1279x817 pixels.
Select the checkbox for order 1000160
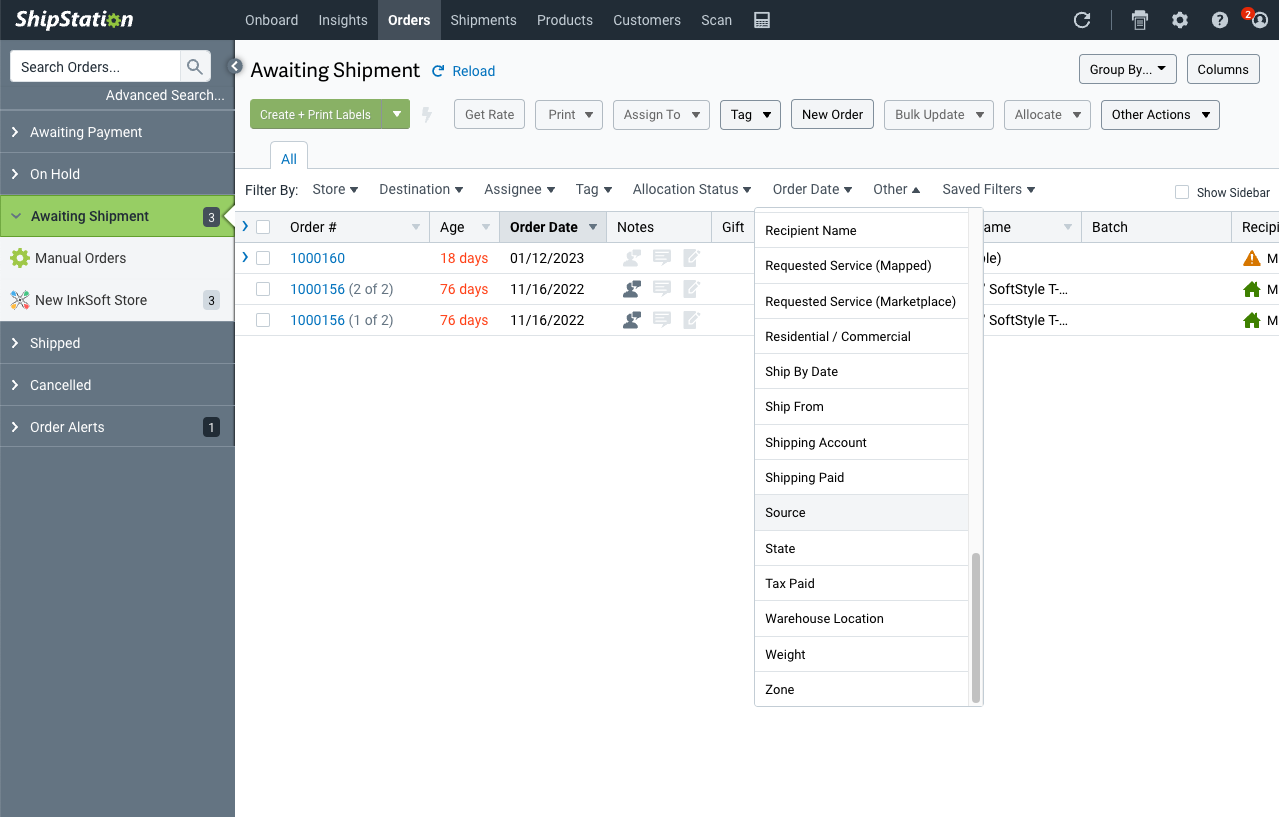(263, 257)
